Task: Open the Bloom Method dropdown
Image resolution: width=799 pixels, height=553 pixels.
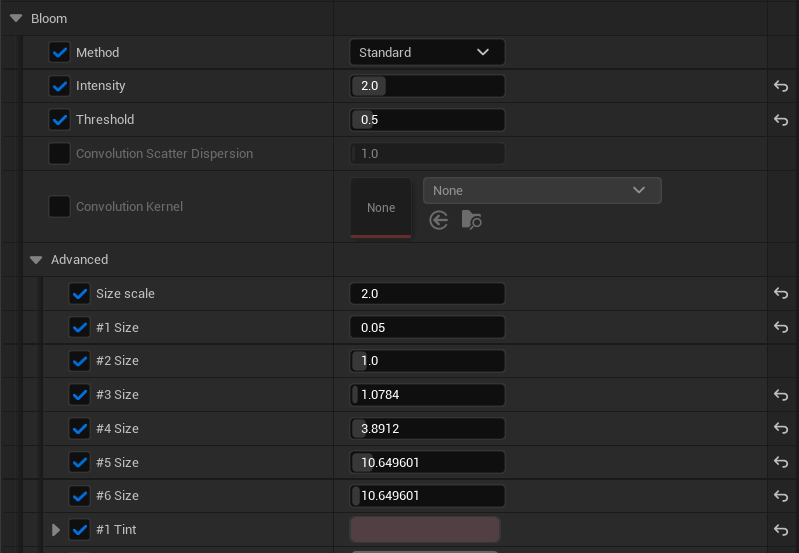Action: tap(427, 52)
